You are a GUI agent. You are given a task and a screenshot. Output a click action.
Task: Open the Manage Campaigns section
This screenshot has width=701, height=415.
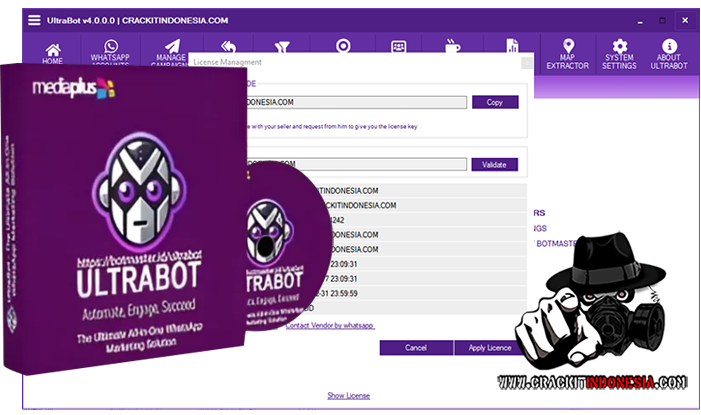(x=171, y=53)
